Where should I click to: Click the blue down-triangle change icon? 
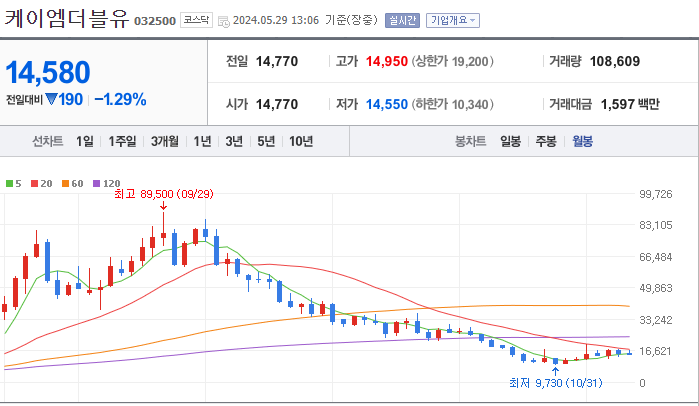click(x=51, y=99)
